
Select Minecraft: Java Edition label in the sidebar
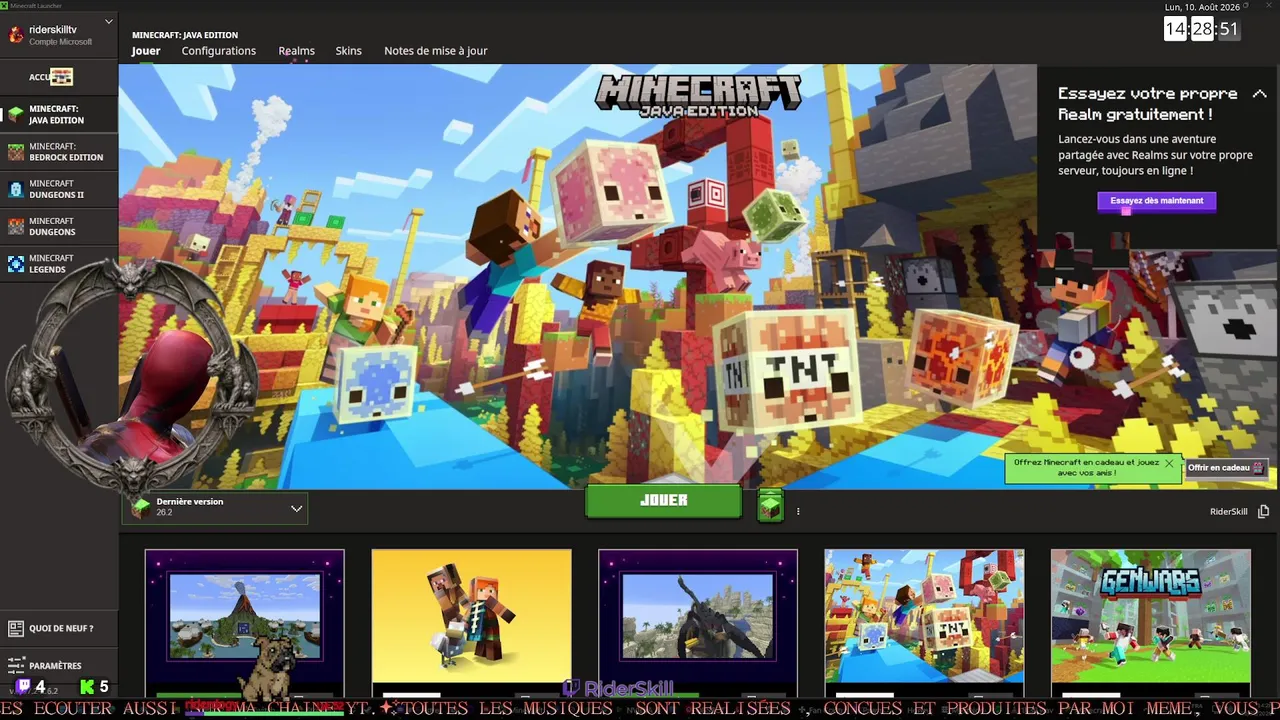[56, 115]
